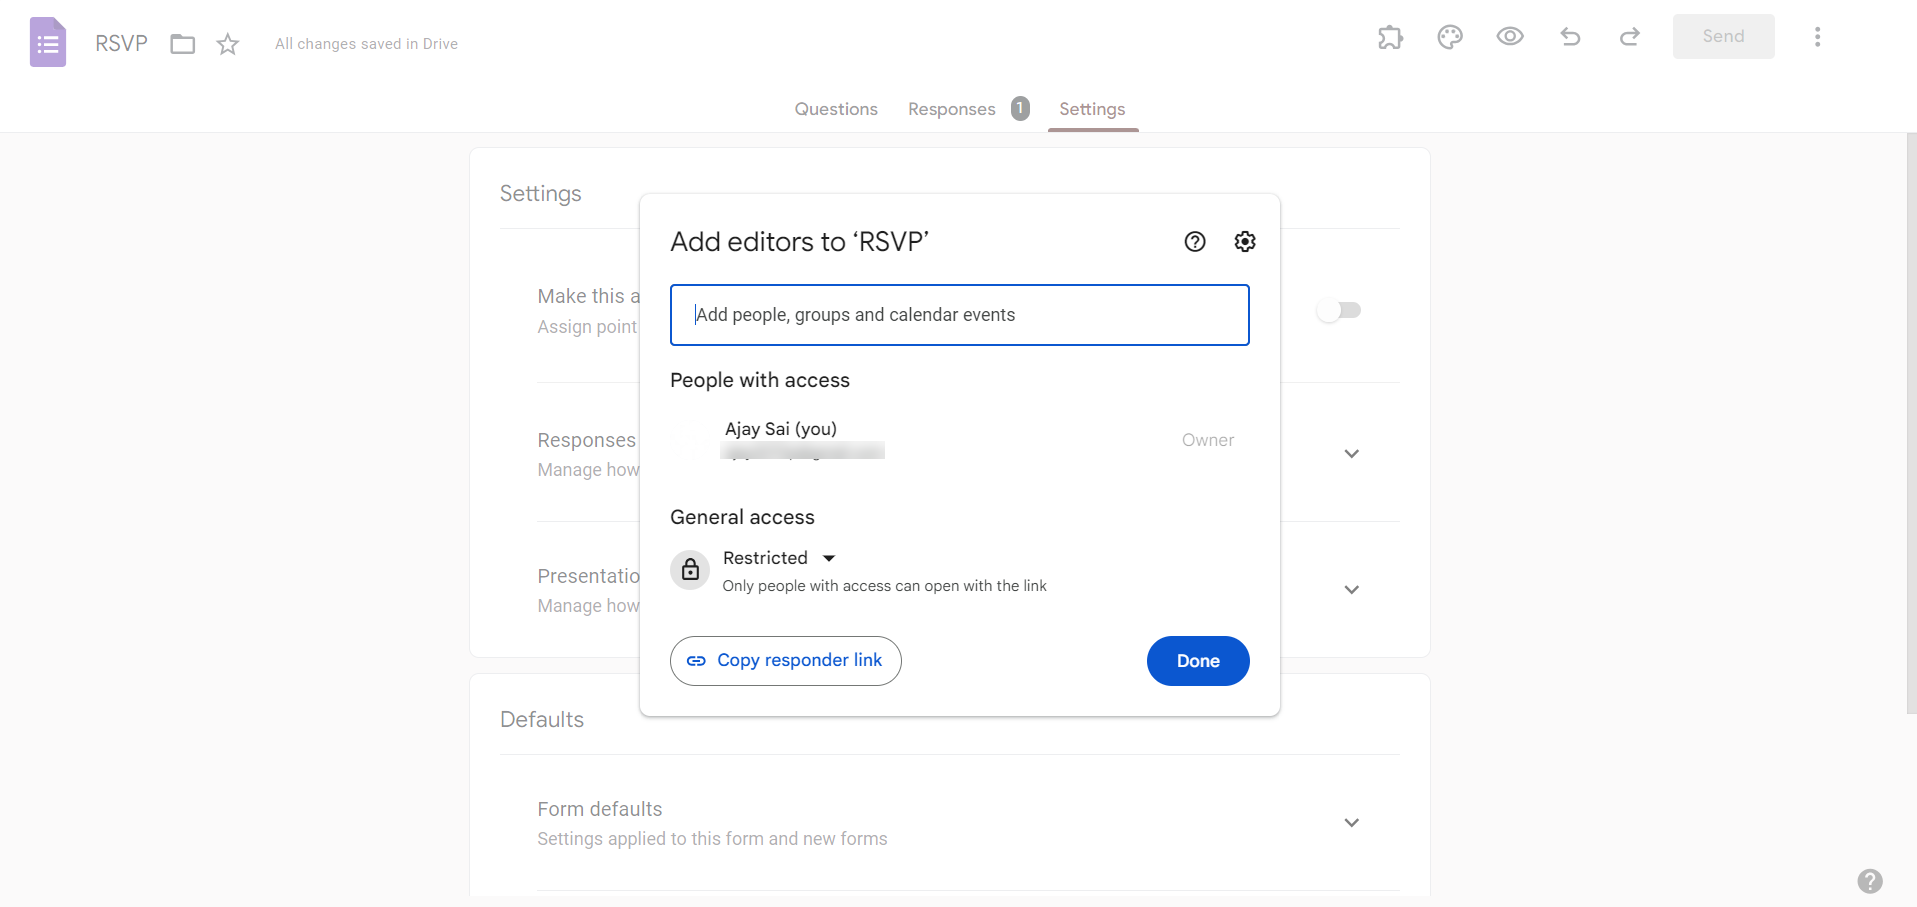Open the add-ons puzzle icon
Viewport: 1917px width, 907px height.
[x=1390, y=37]
